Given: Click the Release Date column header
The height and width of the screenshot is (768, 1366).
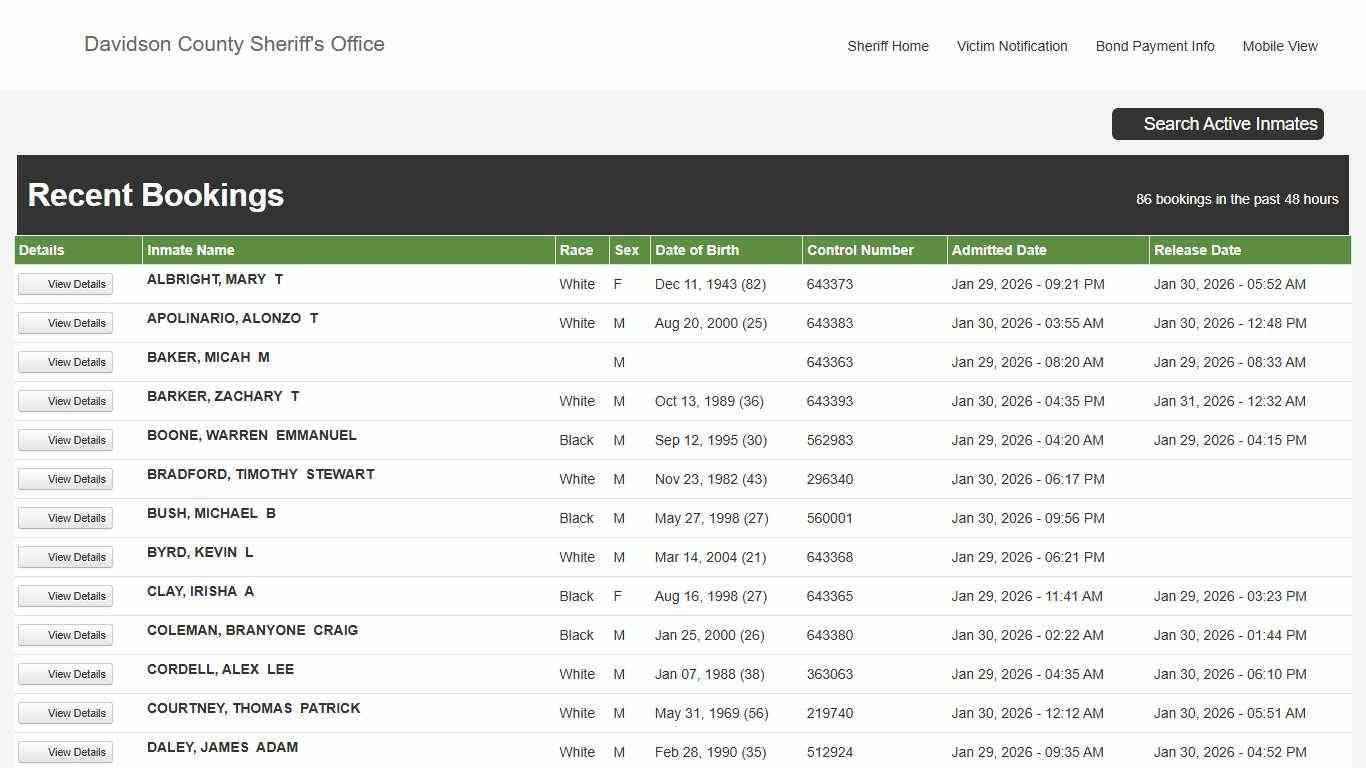Looking at the screenshot, I should (x=1196, y=250).
